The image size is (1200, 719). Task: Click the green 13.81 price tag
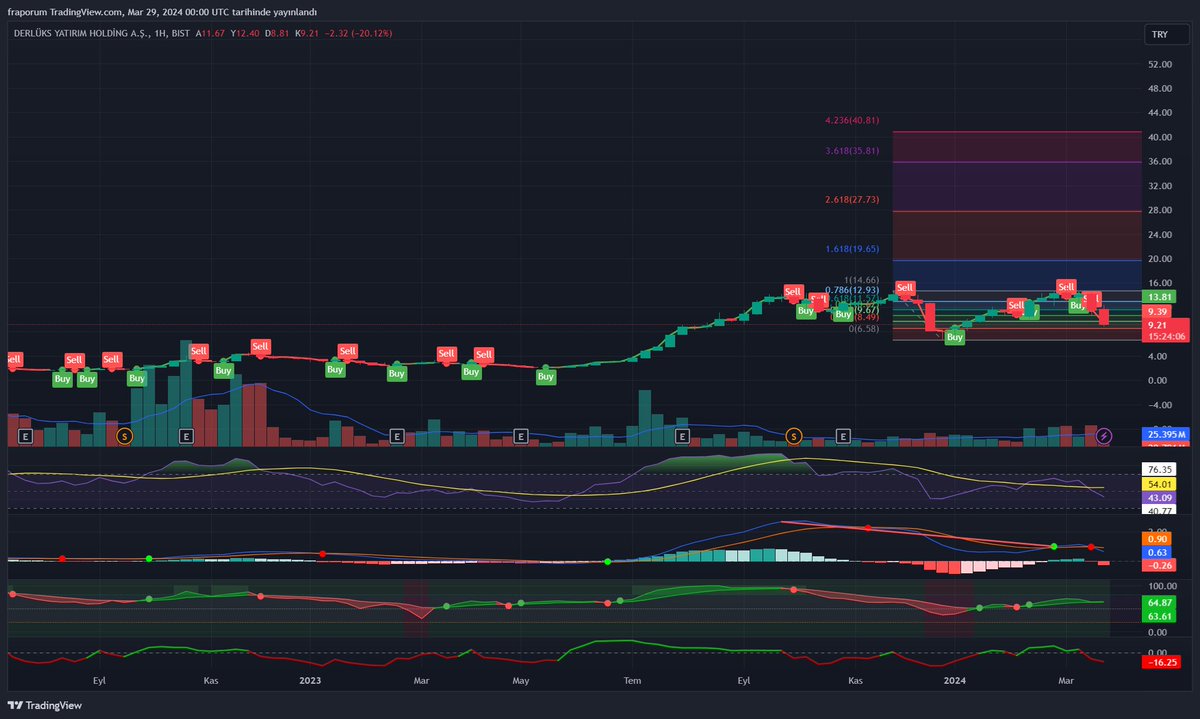[x=1160, y=297]
